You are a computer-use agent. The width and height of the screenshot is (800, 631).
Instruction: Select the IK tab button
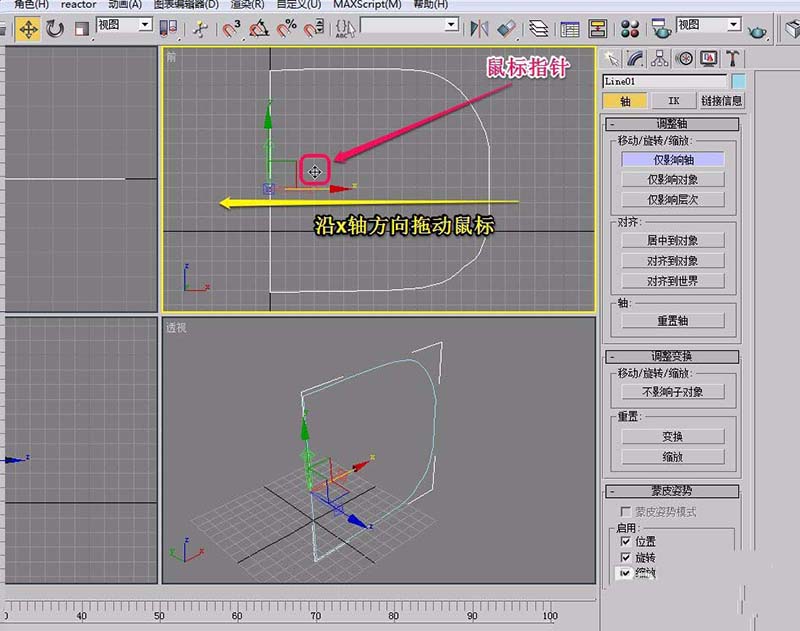(673, 101)
